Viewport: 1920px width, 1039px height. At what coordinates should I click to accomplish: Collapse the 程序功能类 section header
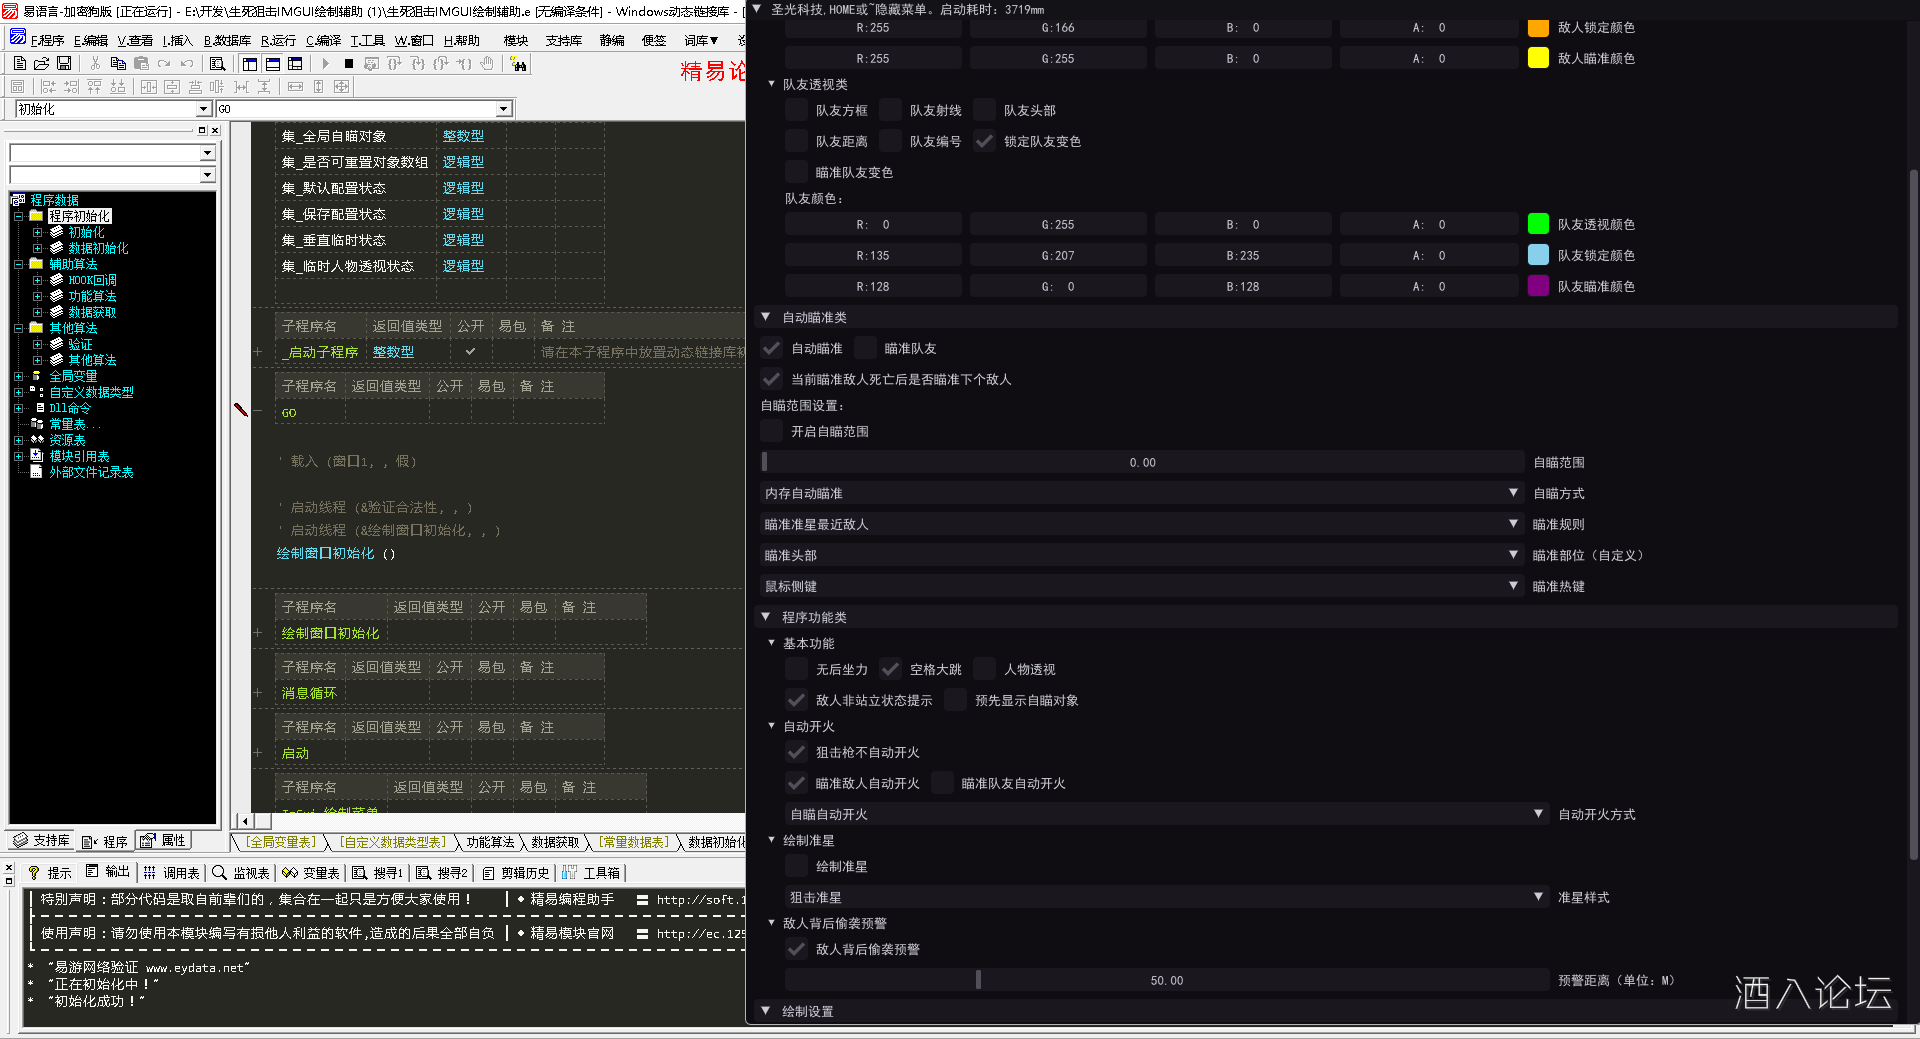point(1326,617)
